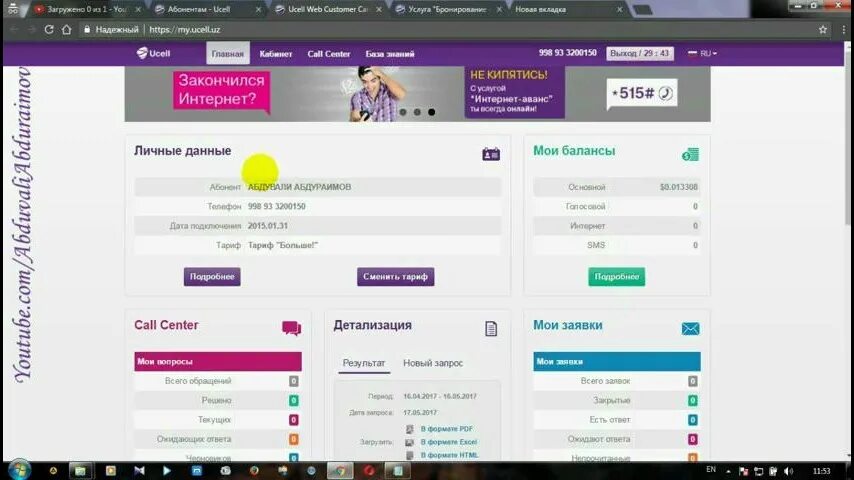Click the Детализация document icon

point(491,329)
